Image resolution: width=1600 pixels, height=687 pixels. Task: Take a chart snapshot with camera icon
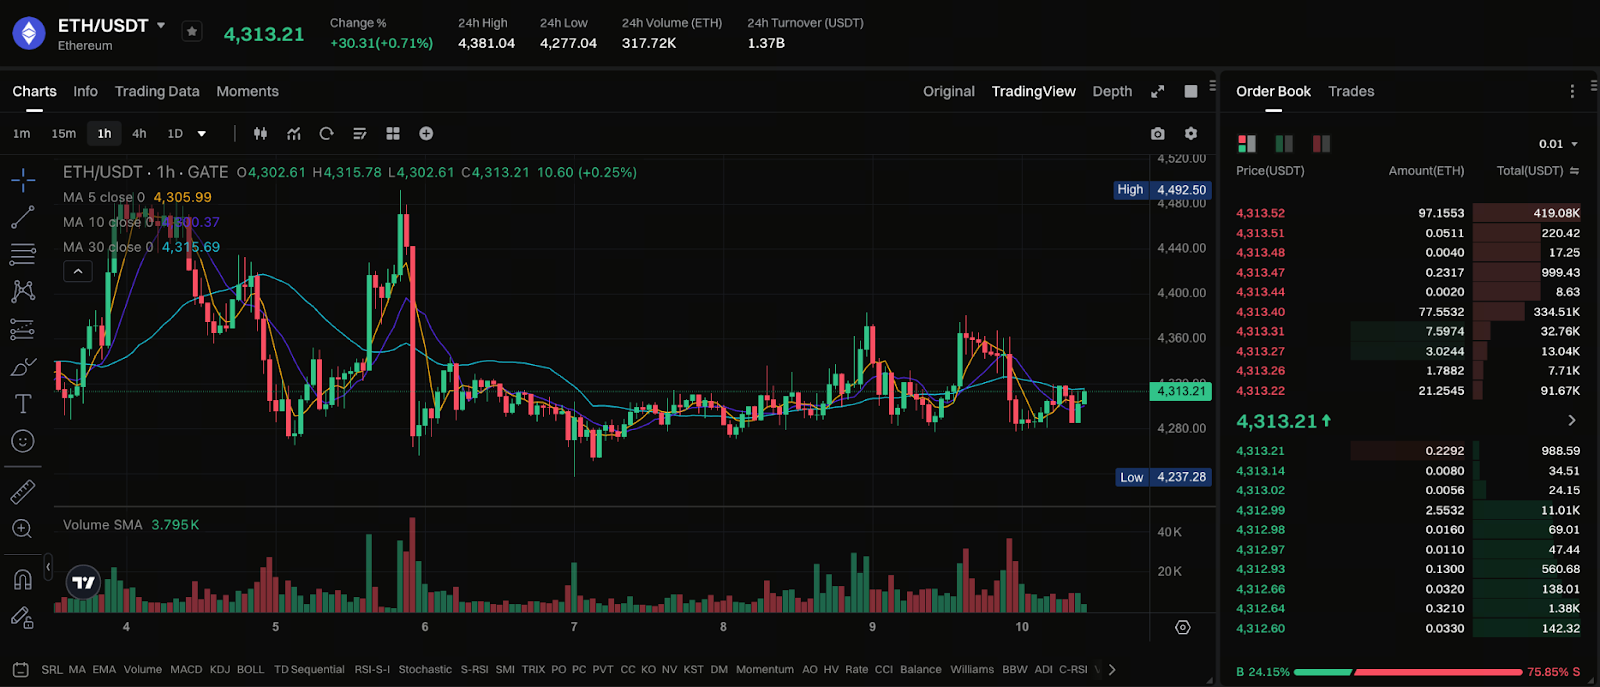pyautogui.click(x=1157, y=133)
